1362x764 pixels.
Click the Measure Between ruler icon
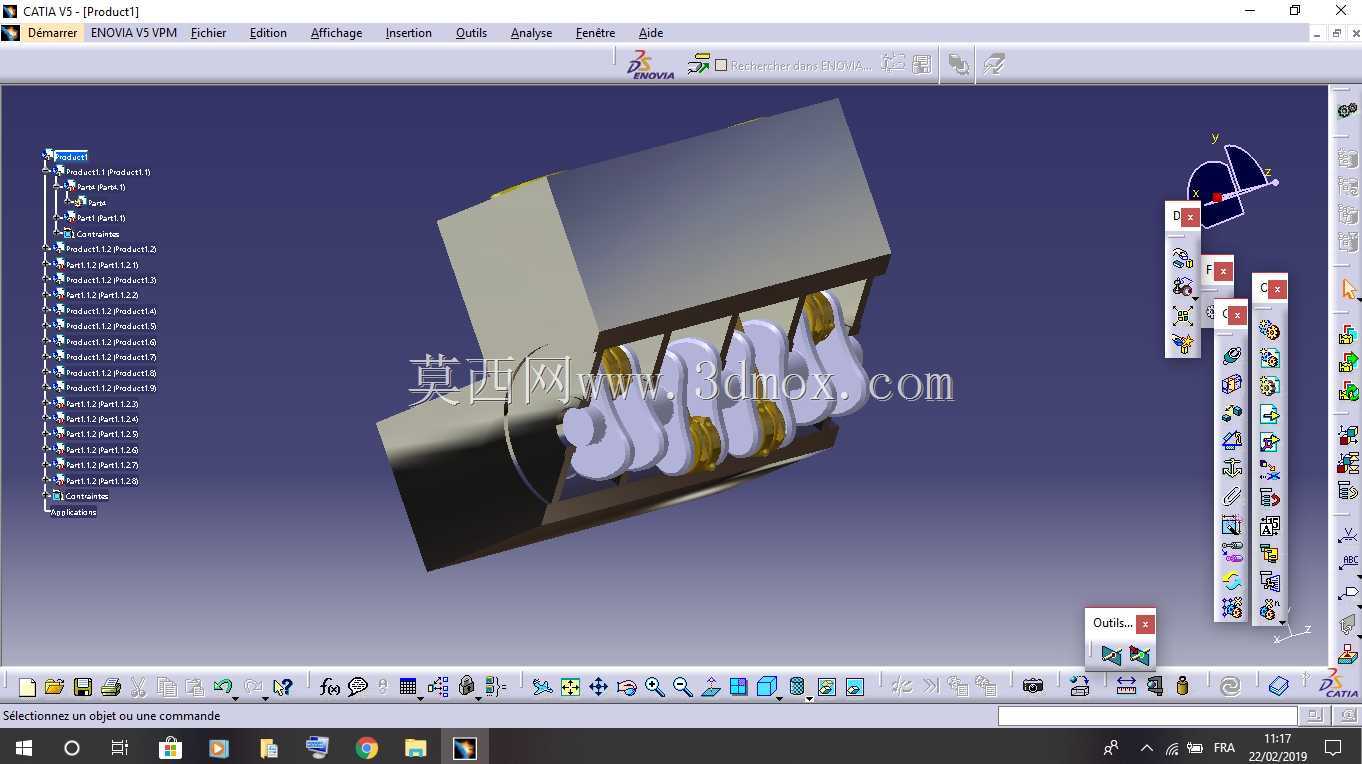coord(1126,686)
